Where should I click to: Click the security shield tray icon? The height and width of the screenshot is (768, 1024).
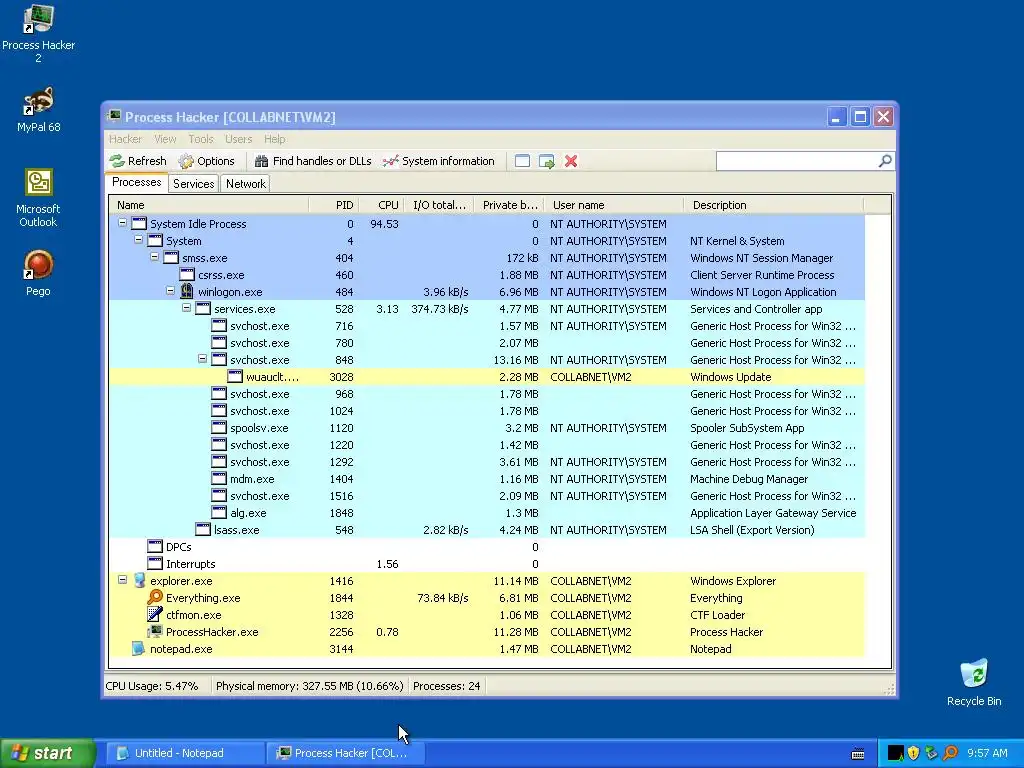(x=914, y=753)
